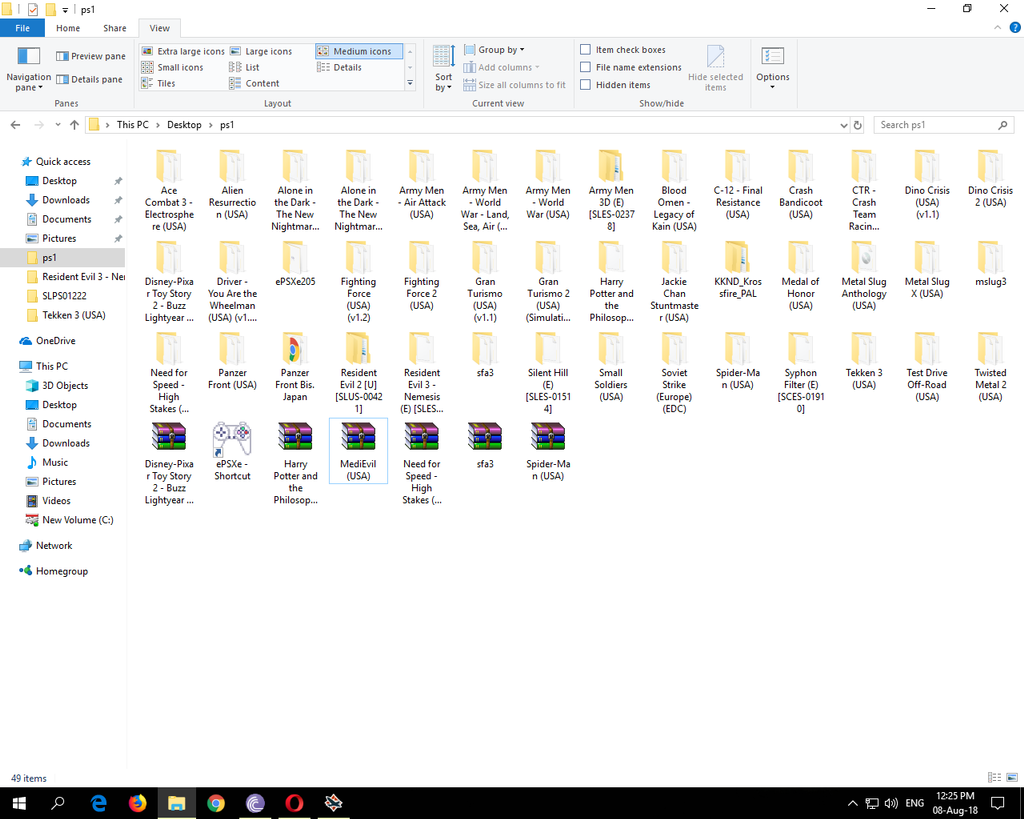
Task: Open the Dino Crisis 2 (USA) folder
Action: (x=990, y=178)
